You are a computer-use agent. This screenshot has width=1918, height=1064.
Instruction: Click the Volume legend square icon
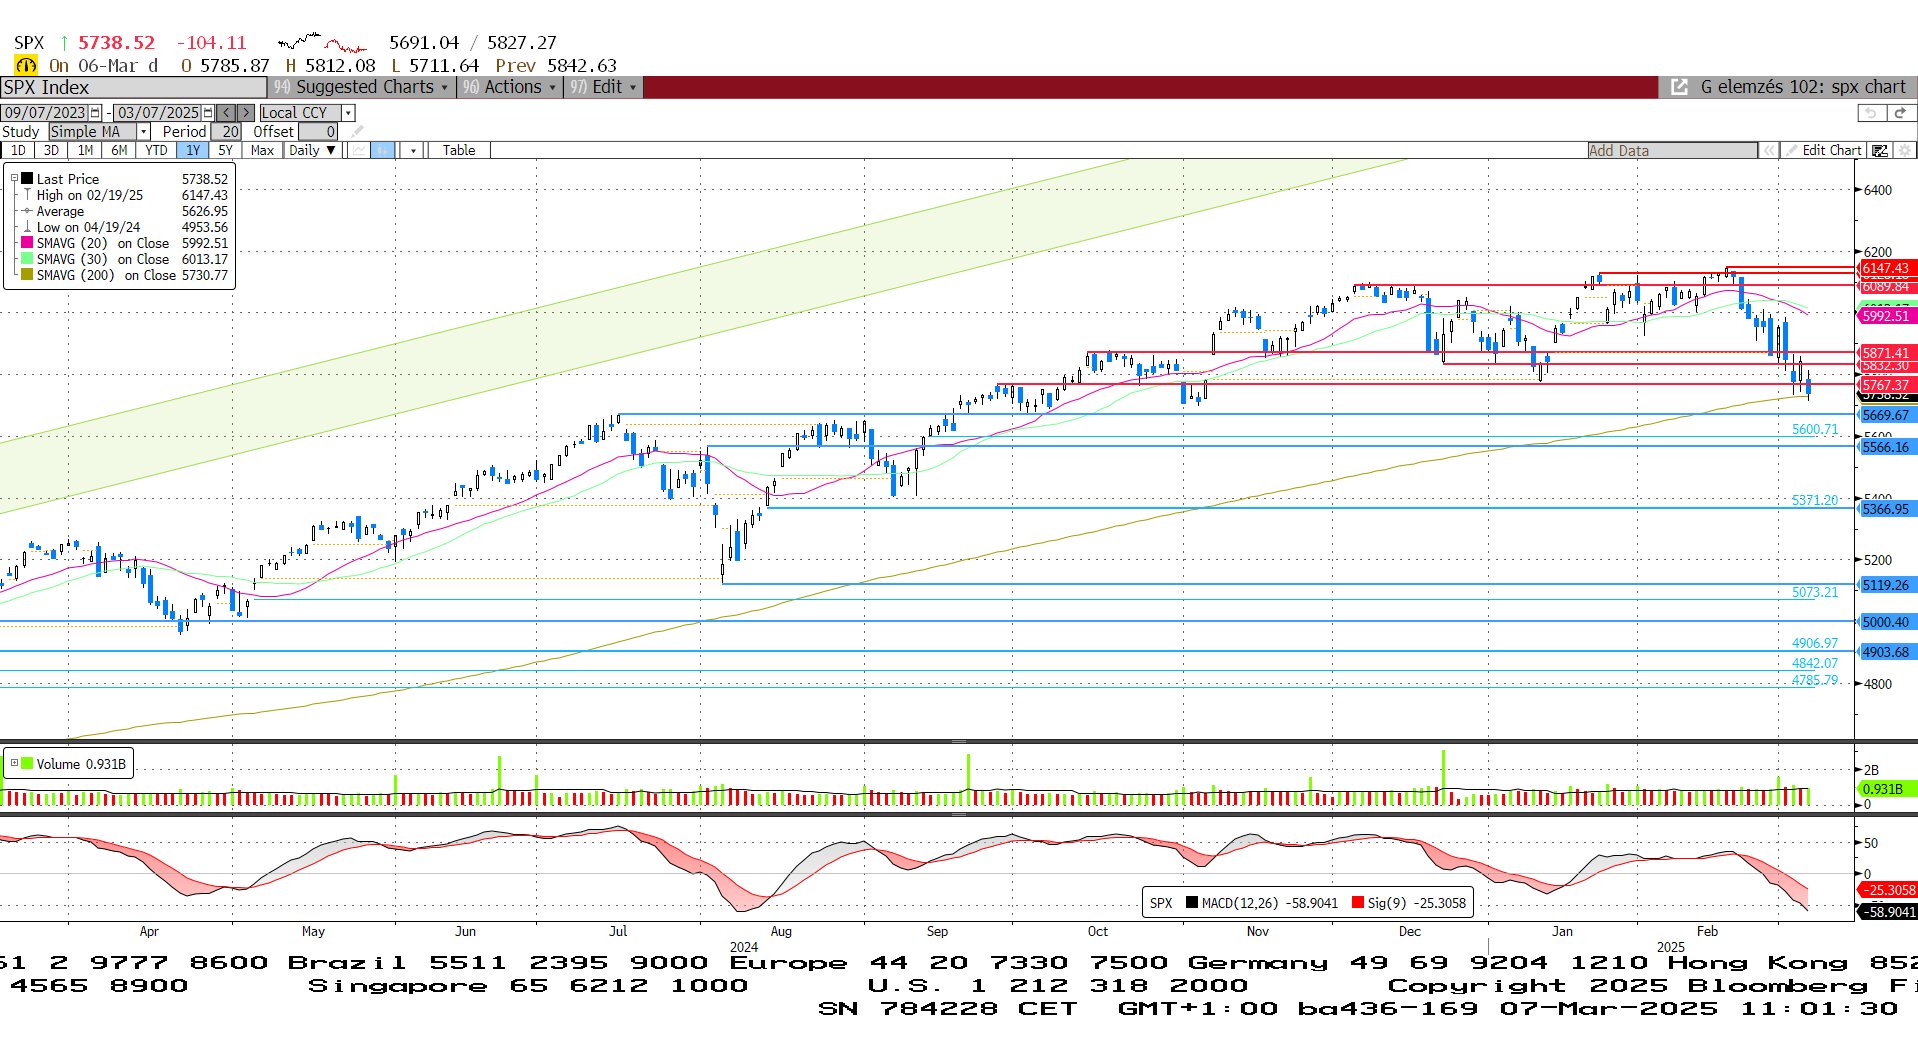[x=27, y=764]
